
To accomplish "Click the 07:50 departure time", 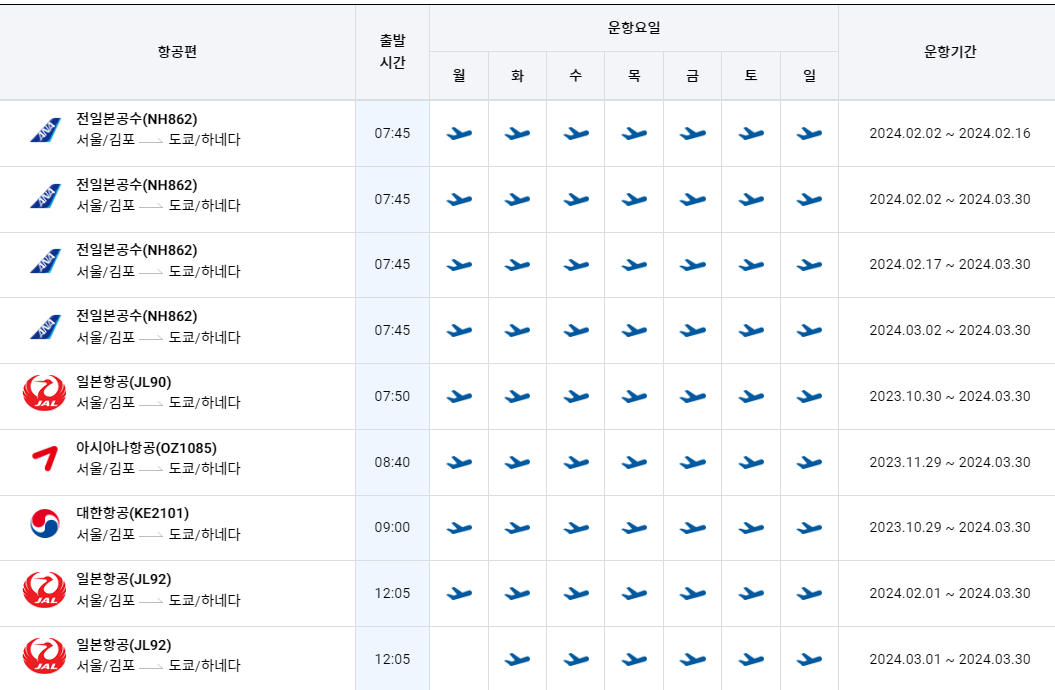I will pos(392,396).
